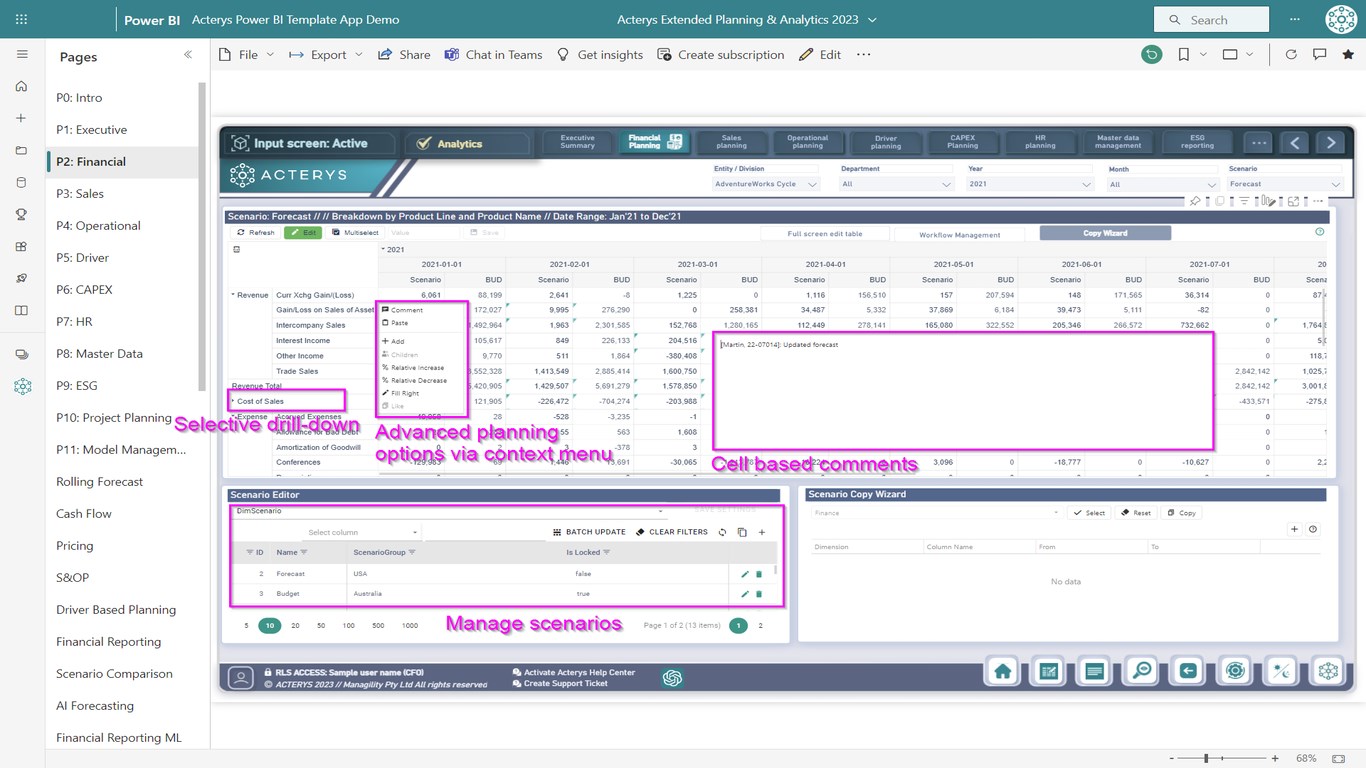Click the BATCH UPDATE button

(x=589, y=532)
